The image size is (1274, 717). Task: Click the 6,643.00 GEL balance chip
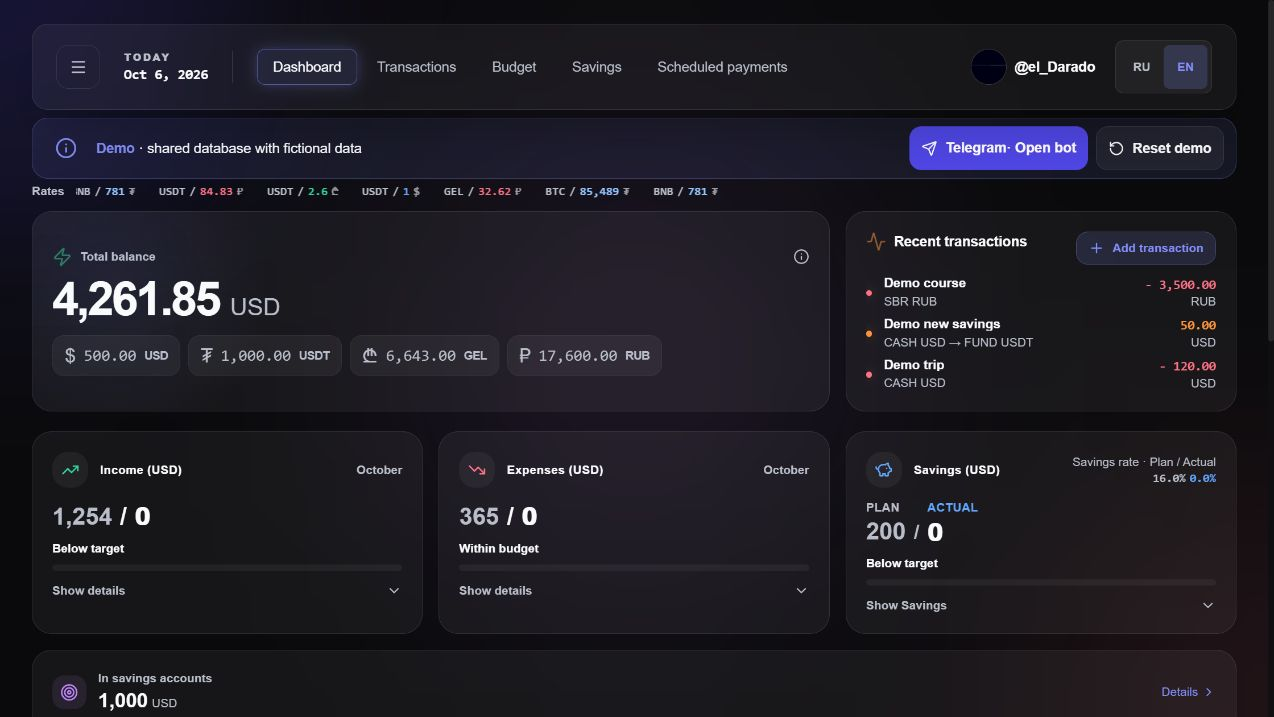424,355
